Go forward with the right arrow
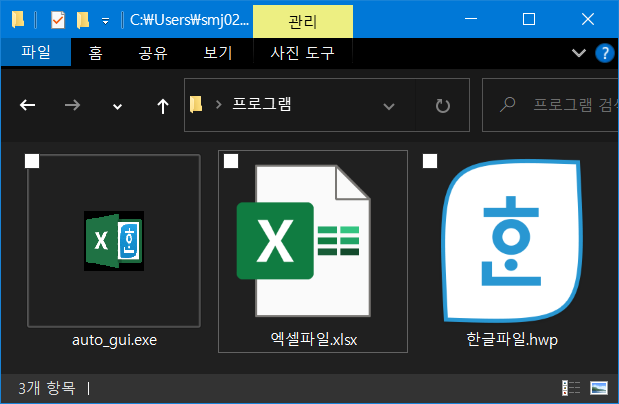Viewport: 619px width, 404px height. [72, 105]
